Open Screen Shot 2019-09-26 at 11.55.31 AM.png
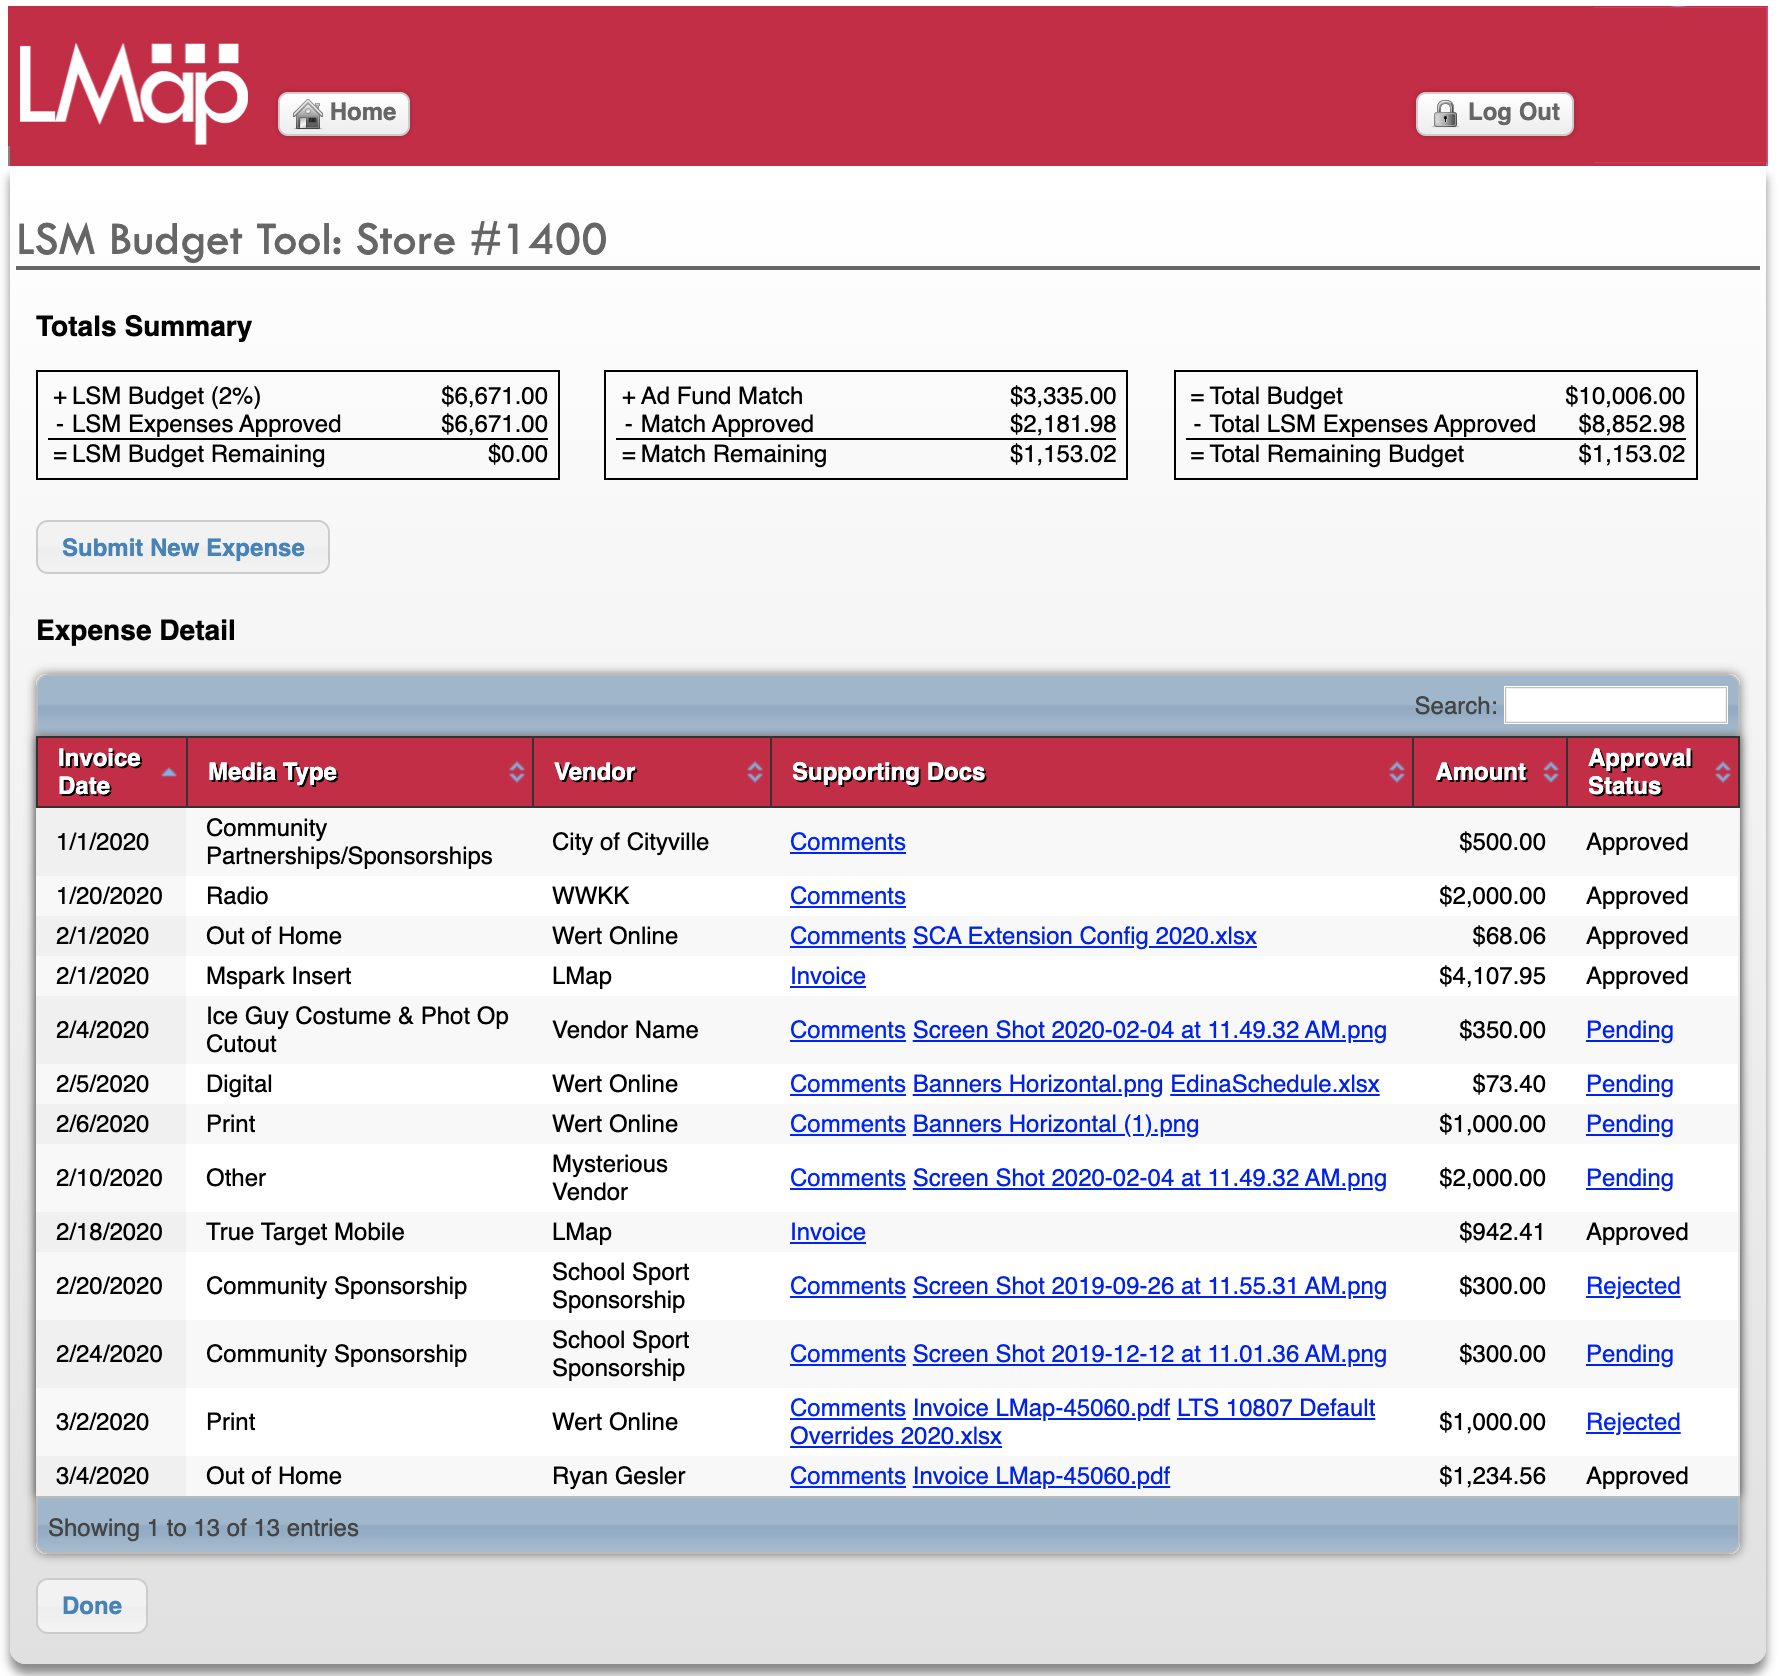This screenshot has height=1676, width=1782. [1149, 1286]
